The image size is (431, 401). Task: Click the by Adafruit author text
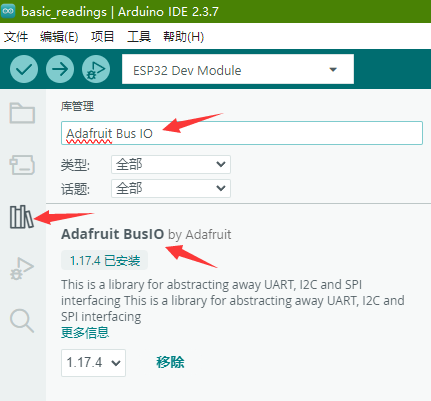(x=199, y=235)
